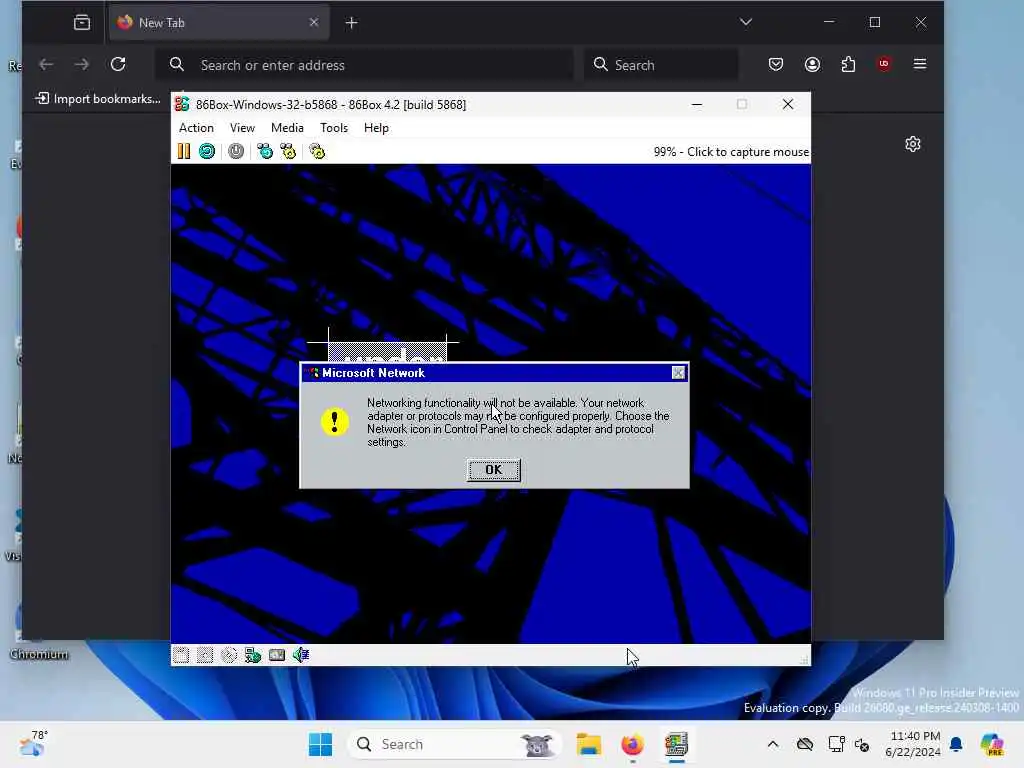Focus the Firefox address bar
Image resolution: width=1024 pixels, height=768 pixels.
(x=364, y=65)
